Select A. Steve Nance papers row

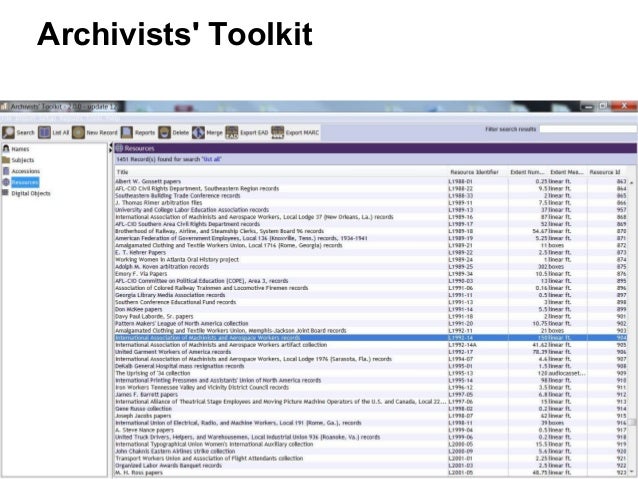pyautogui.click(x=371, y=430)
